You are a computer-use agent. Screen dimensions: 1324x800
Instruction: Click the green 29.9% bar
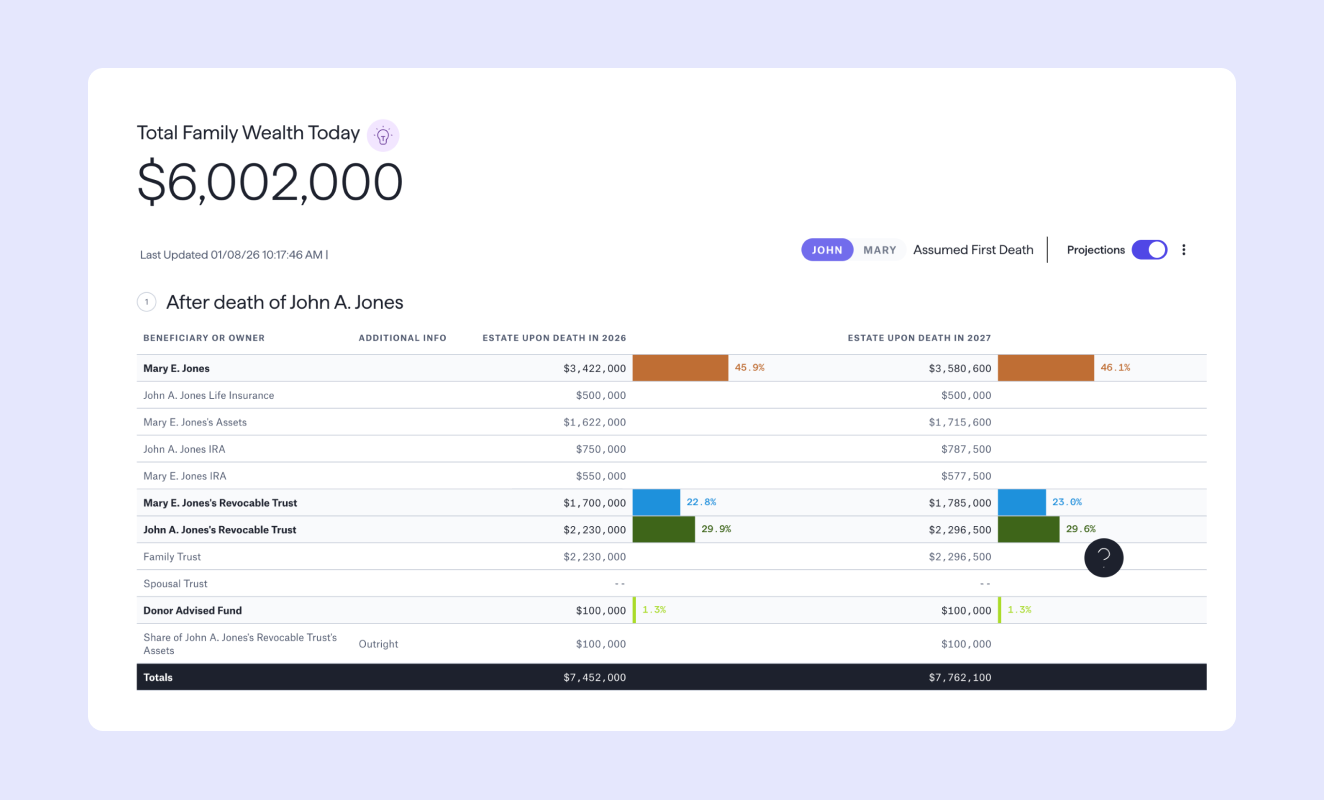(664, 529)
